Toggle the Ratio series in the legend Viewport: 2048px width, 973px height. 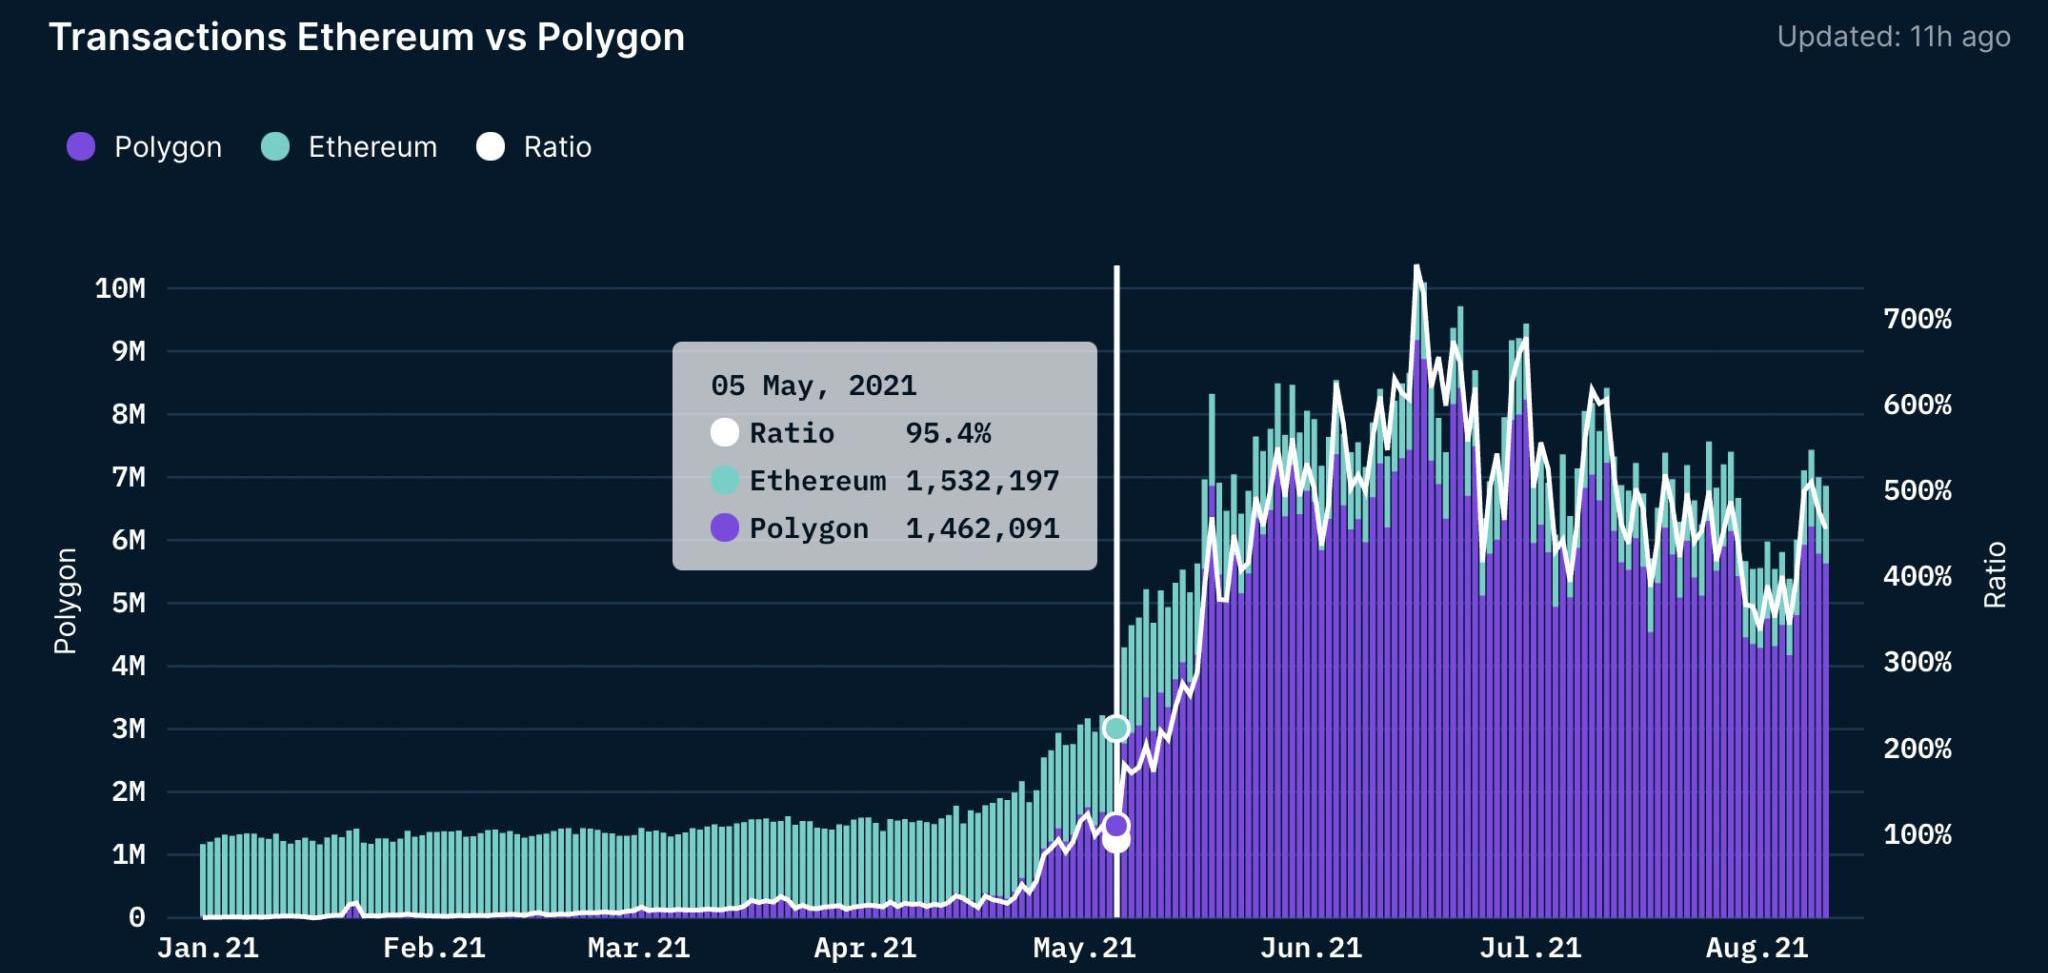(534, 147)
